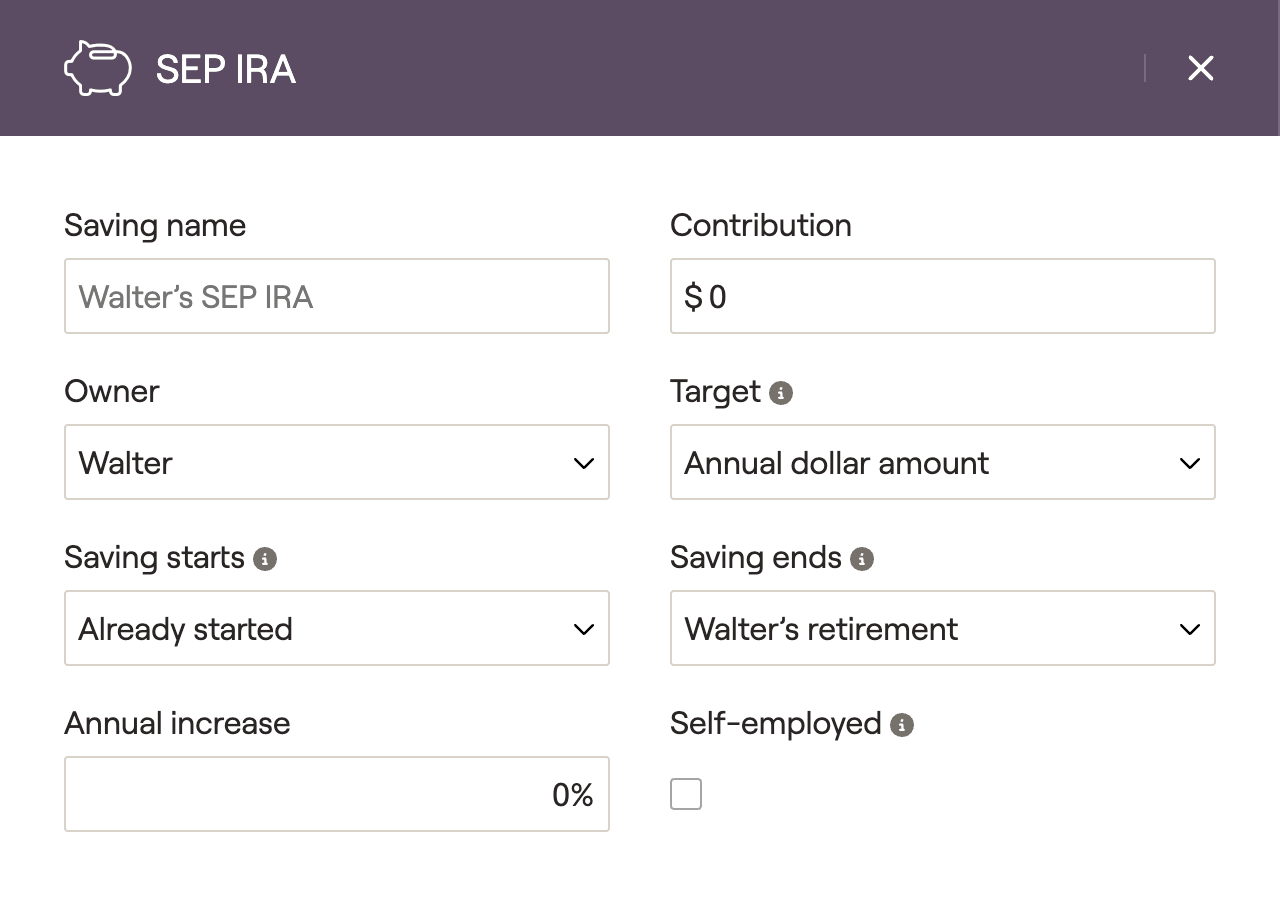Open the Owner dropdown showing Walter
Screen dimensions: 1280x902
337,462
